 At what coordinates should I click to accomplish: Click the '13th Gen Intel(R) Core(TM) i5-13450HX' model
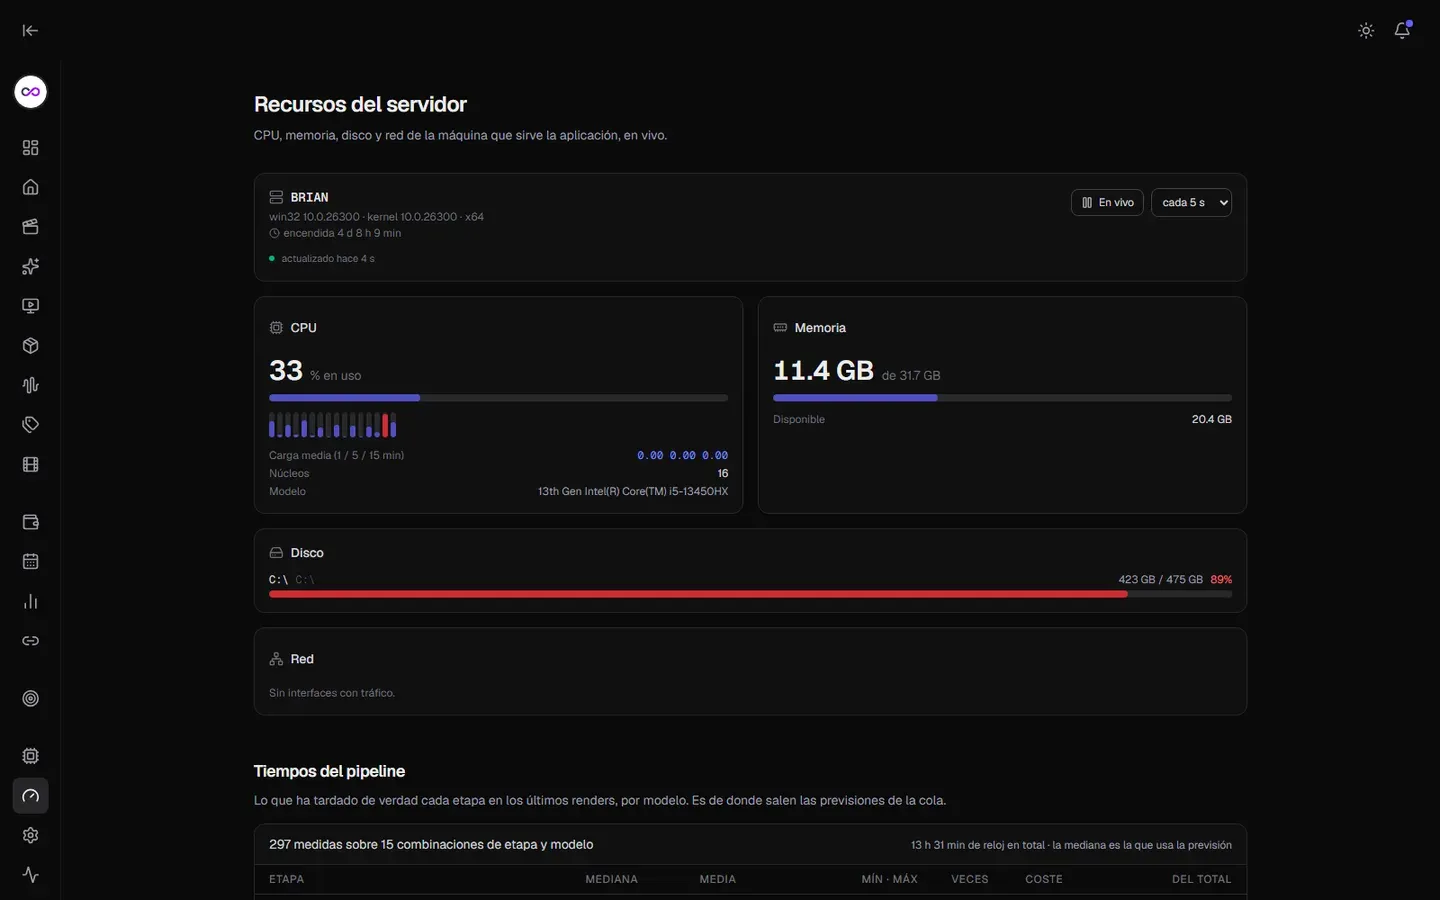tap(633, 492)
